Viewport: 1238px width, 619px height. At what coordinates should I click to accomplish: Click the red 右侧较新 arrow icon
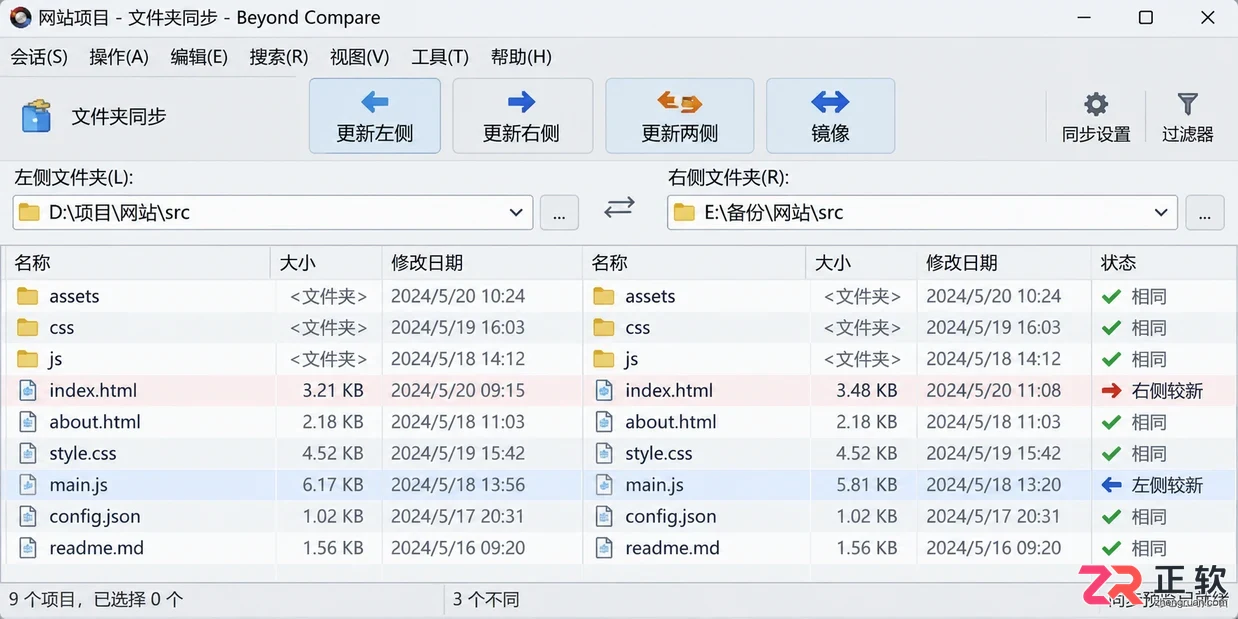[1111, 391]
